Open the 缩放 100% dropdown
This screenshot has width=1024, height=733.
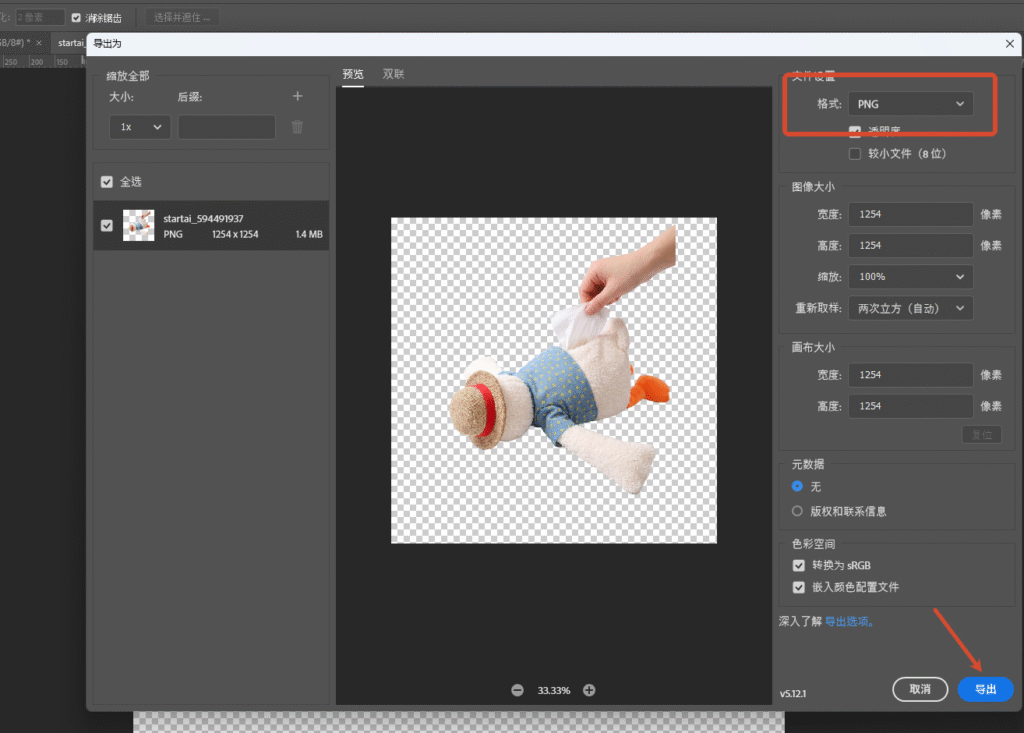(910, 277)
